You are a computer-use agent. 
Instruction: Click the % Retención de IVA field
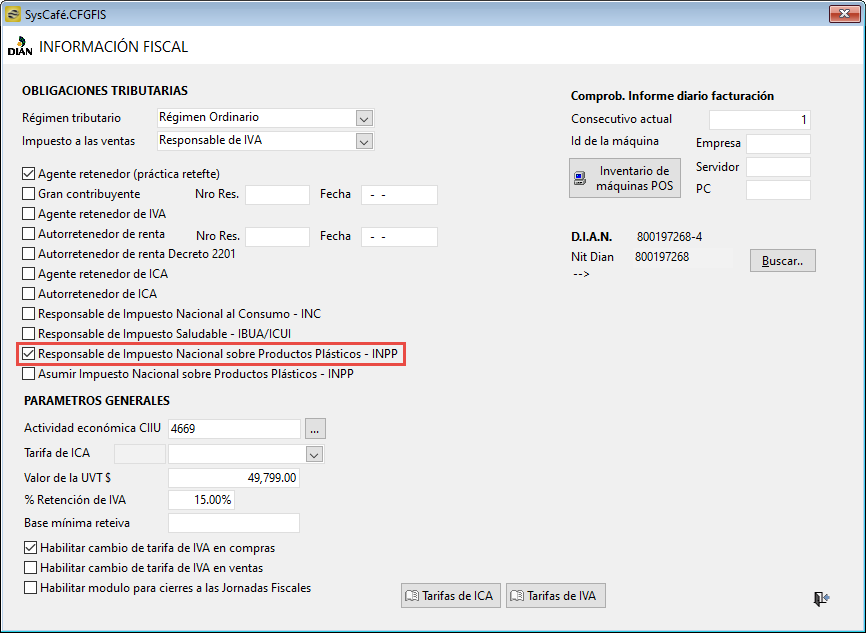tap(201, 500)
